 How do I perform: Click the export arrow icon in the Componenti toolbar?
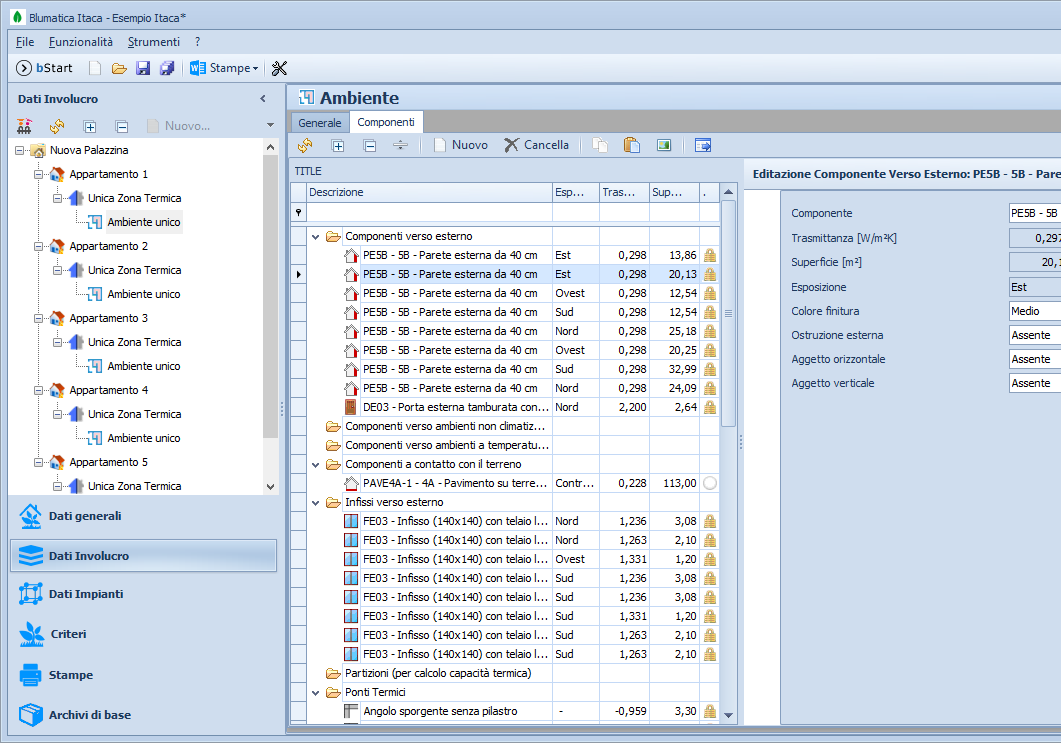(703, 145)
